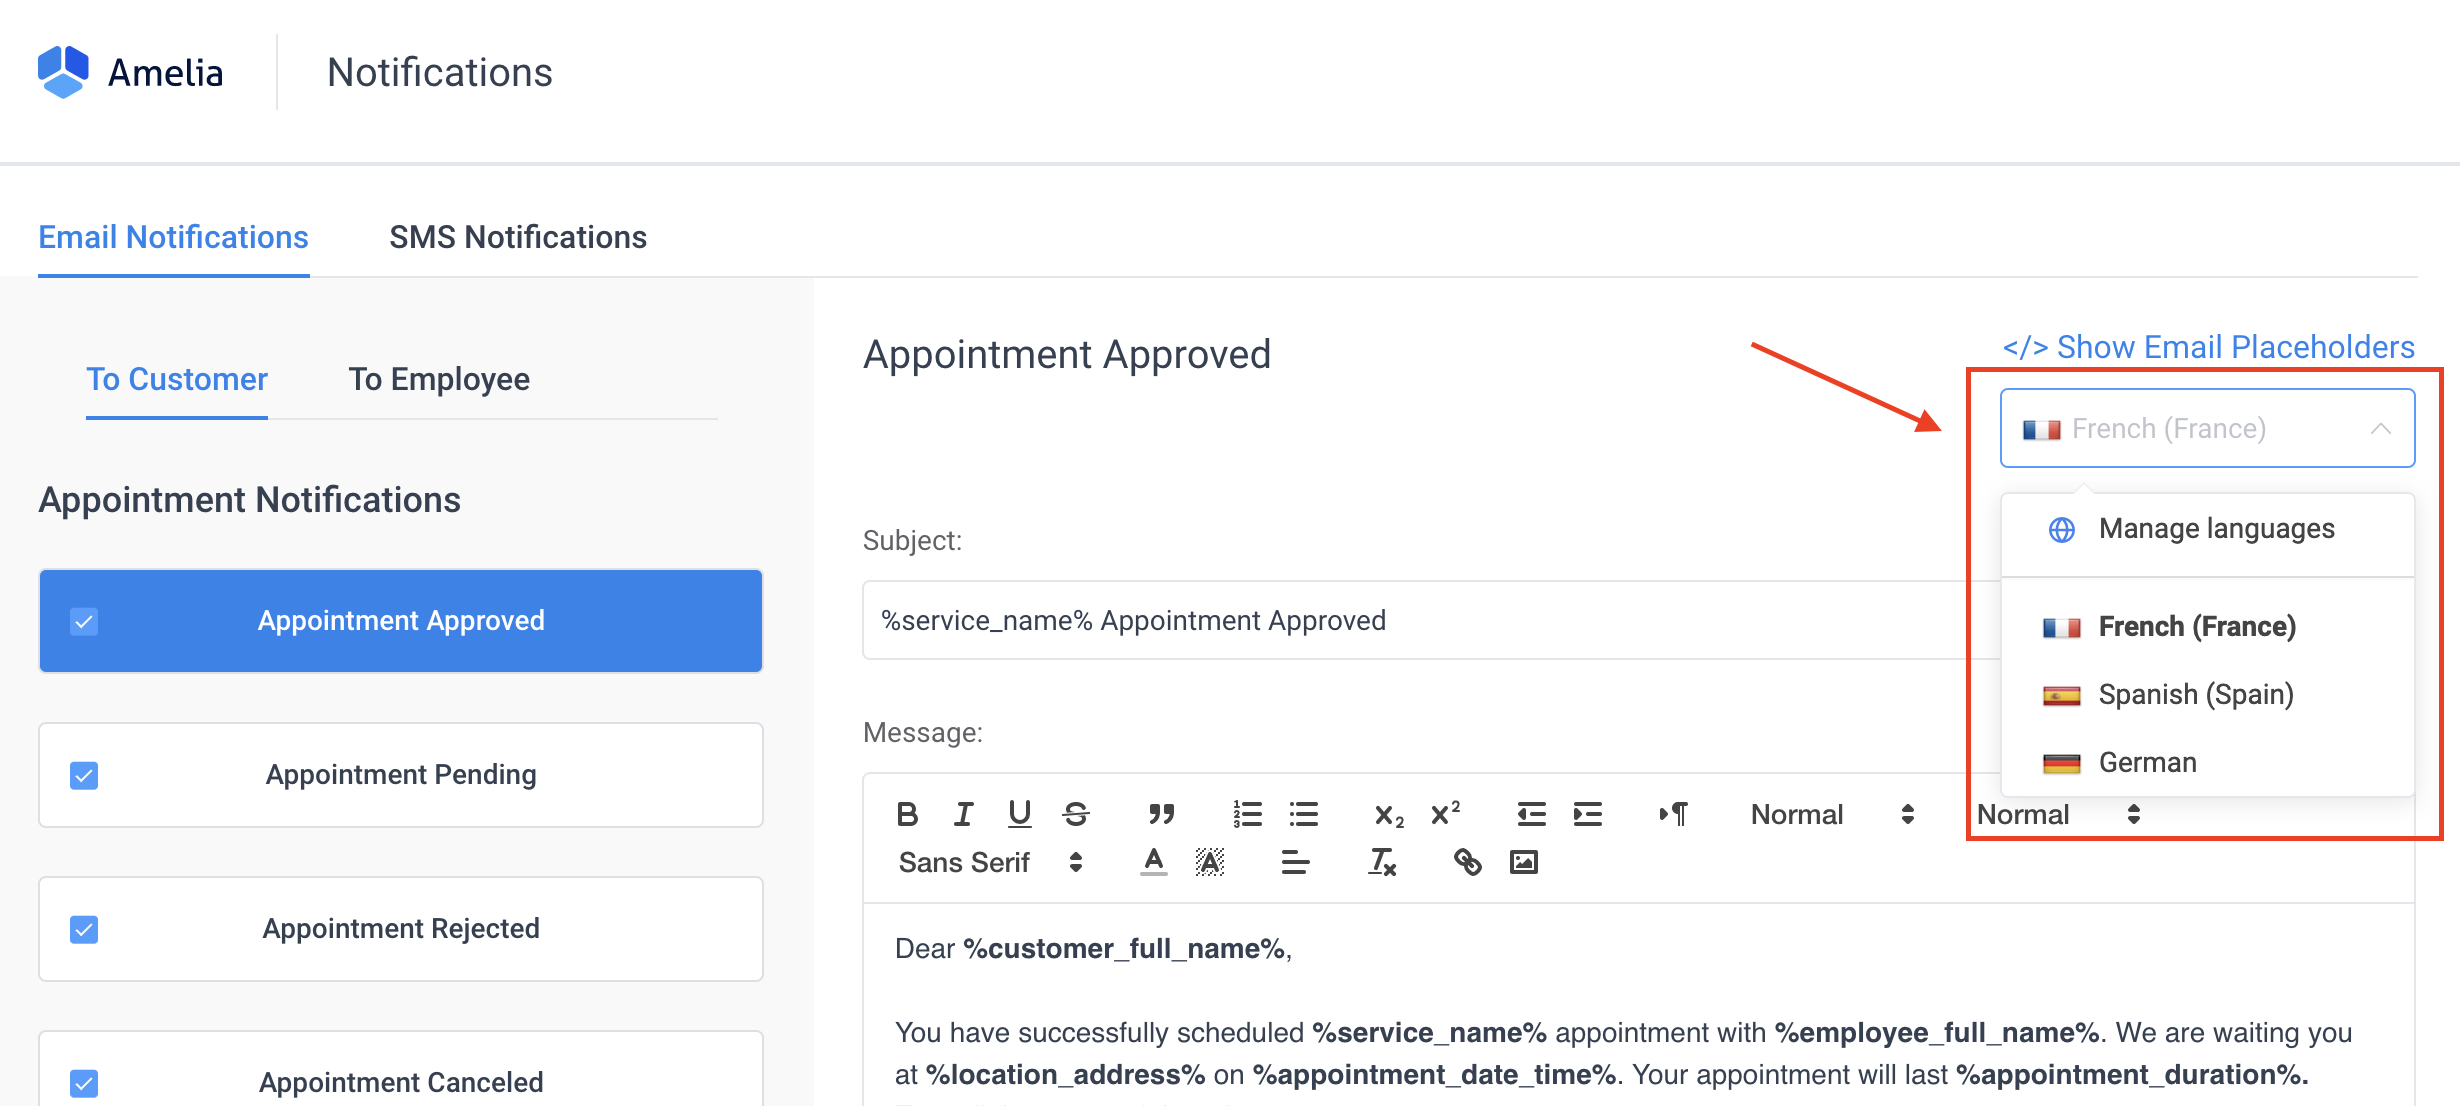
Task: Select Manage languages from the dropdown
Action: point(2215,528)
